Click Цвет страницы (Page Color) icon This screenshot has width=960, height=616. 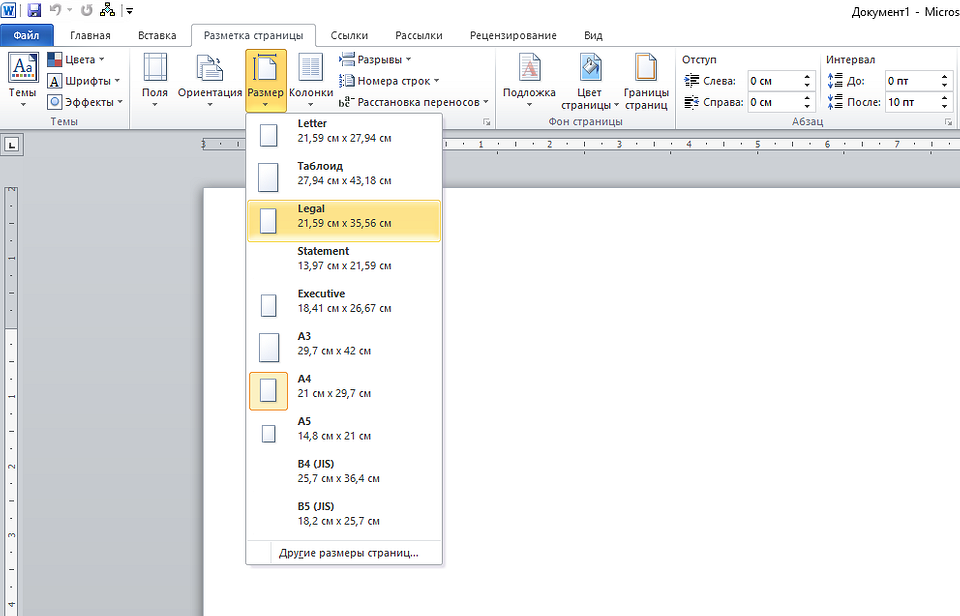[x=590, y=78]
